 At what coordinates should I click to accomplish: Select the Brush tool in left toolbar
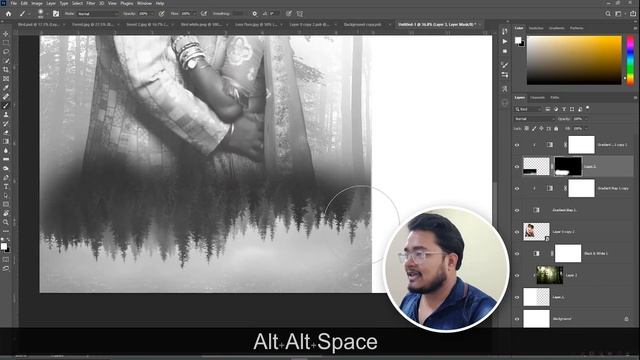[6, 106]
